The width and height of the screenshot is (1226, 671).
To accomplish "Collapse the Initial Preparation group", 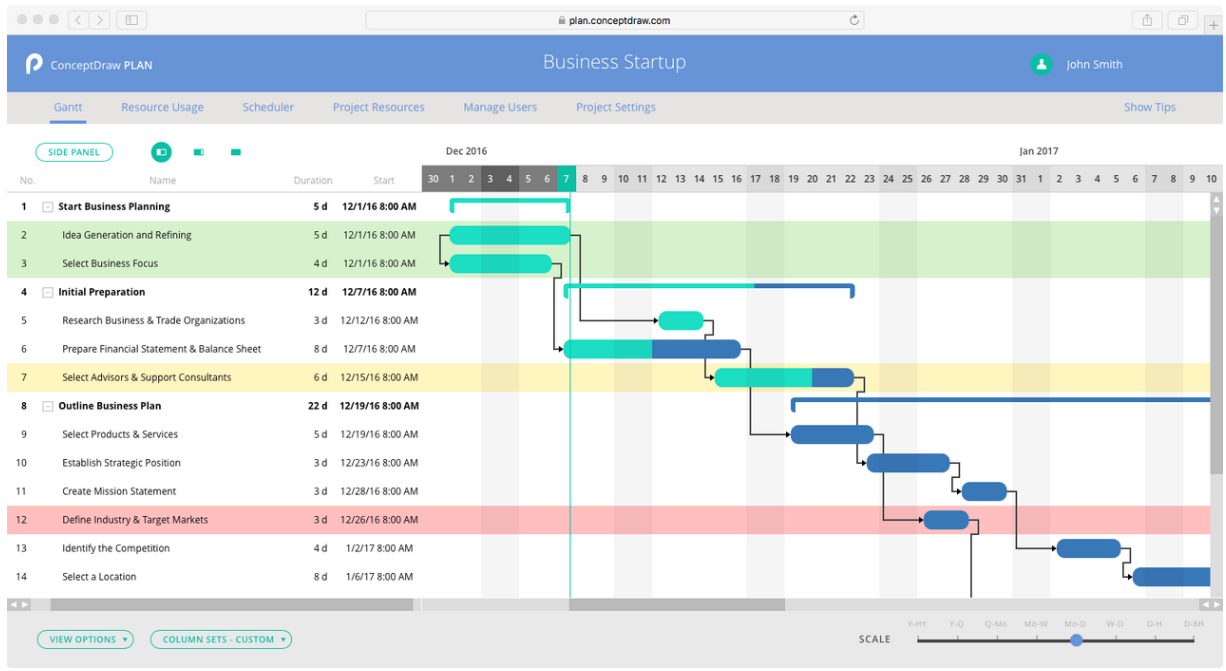I will (x=47, y=293).
